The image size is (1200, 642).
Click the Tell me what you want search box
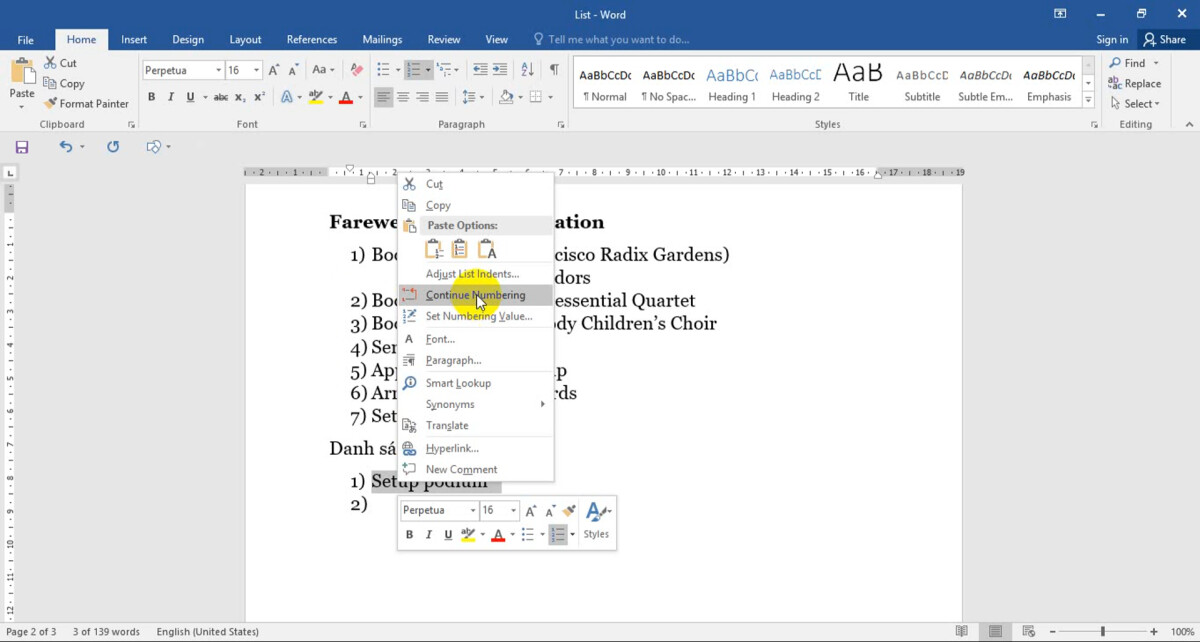(x=618, y=40)
